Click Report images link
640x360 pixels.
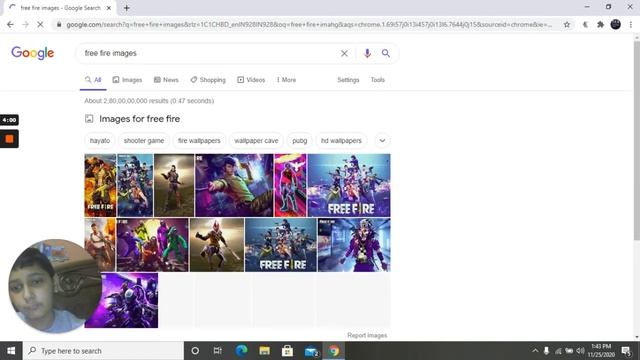[x=367, y=335]
